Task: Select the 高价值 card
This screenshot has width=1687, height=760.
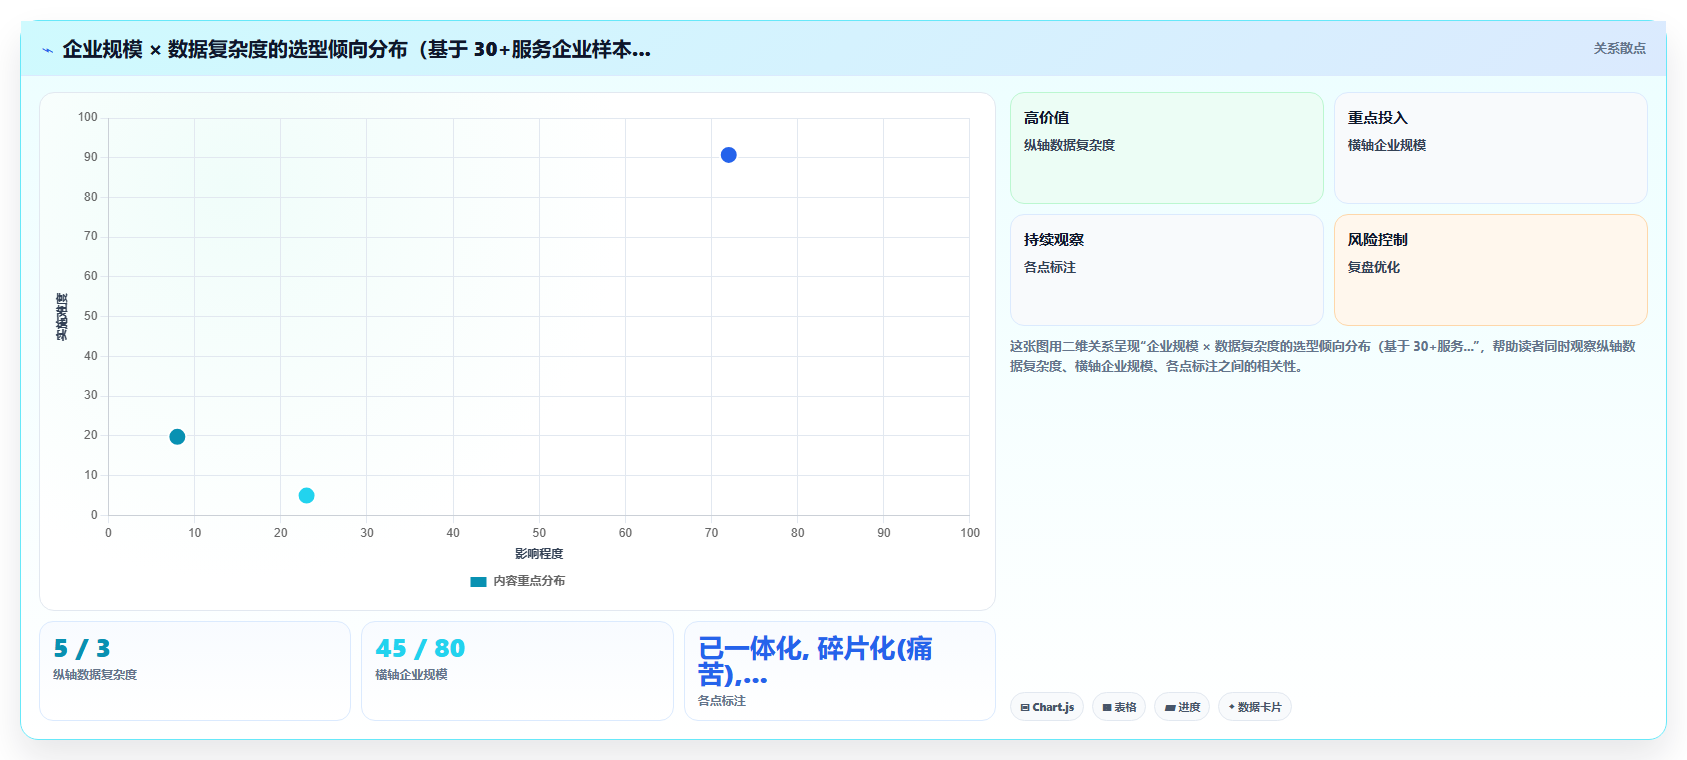Action: click(1166, 148)
